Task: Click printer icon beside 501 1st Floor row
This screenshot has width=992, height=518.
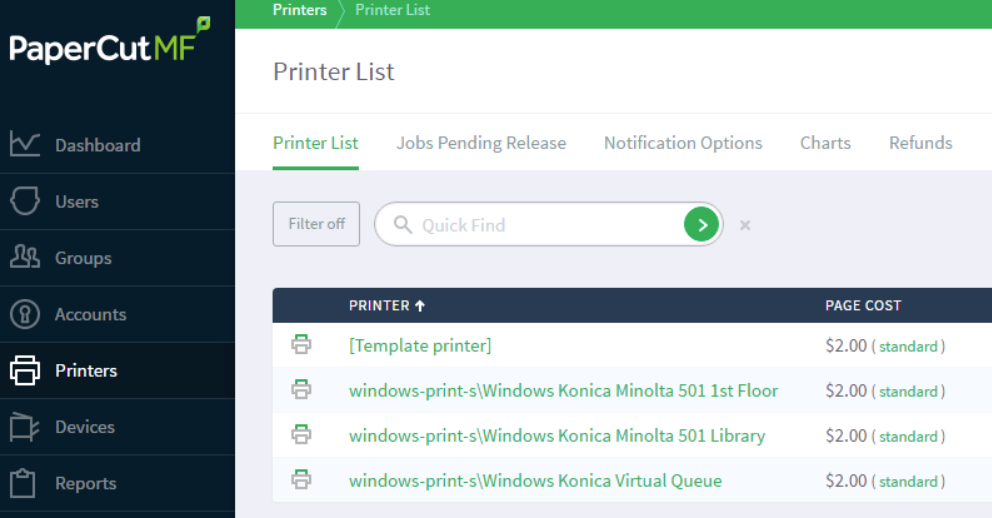Action: coord(301,390)
